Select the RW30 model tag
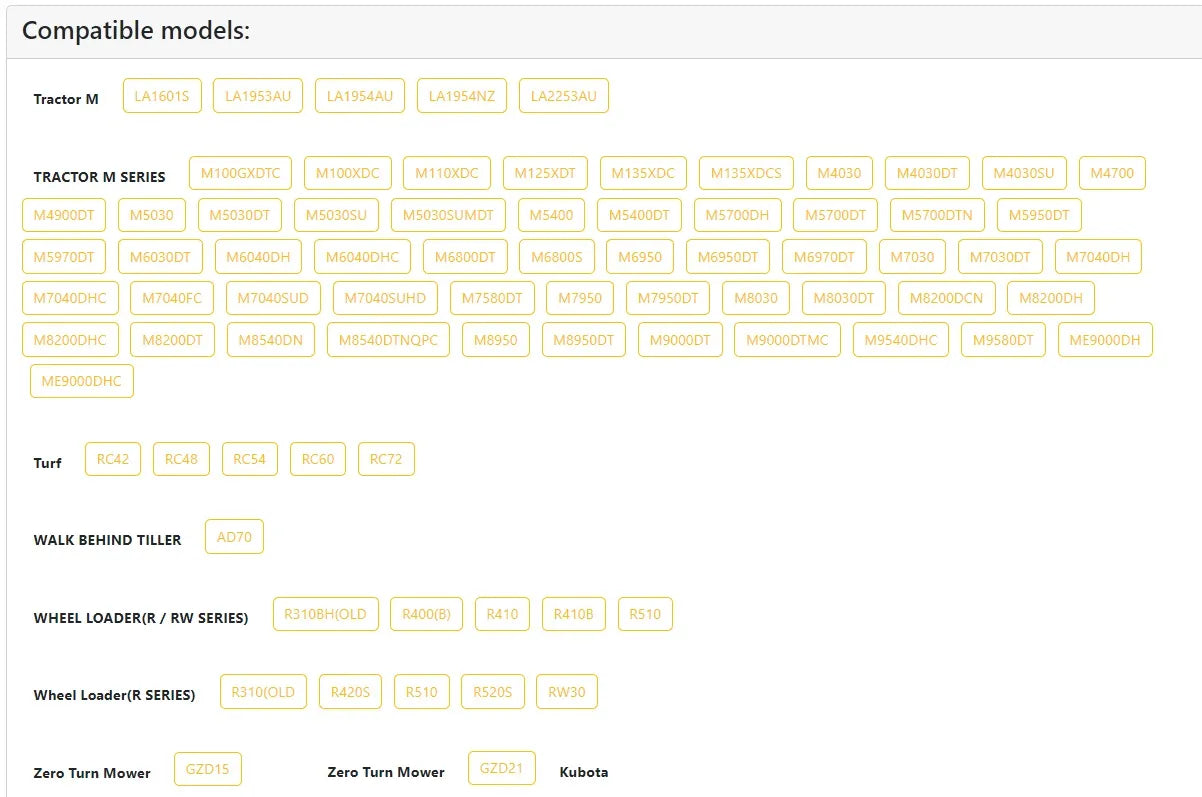 coord(567,692)
